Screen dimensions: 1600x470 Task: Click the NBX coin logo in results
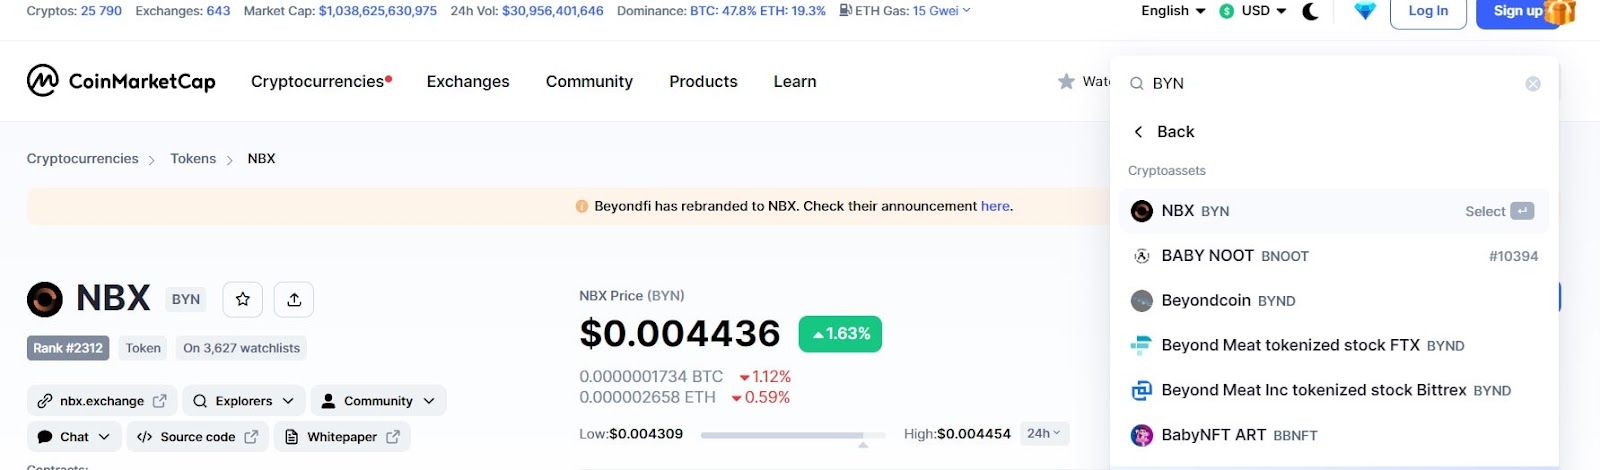click(1142, 211)
